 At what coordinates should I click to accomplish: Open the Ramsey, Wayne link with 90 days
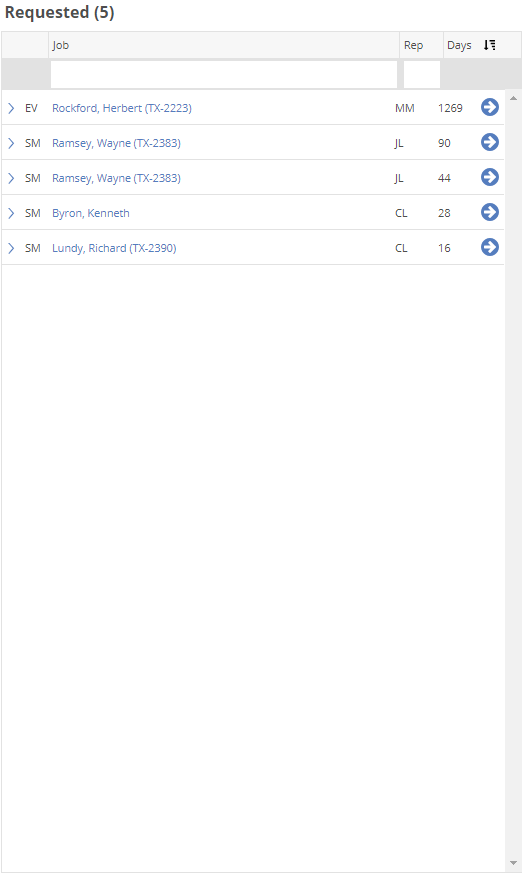tap(116, 143)
